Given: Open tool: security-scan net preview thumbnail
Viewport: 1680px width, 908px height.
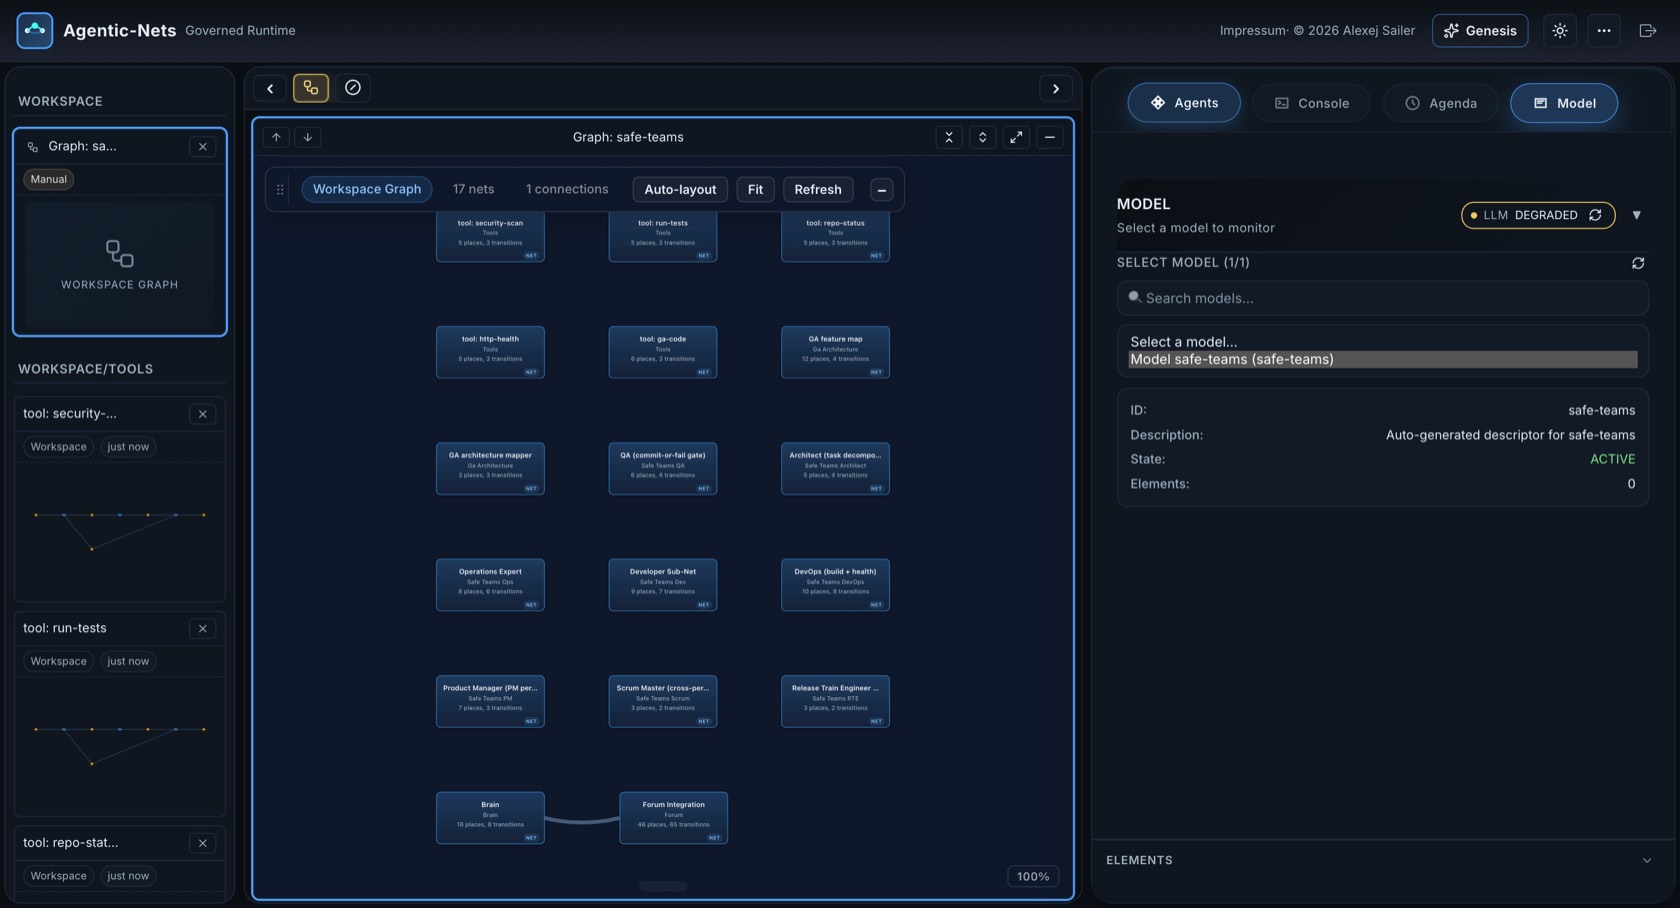Looking at the screenshot, I should 120,530.
